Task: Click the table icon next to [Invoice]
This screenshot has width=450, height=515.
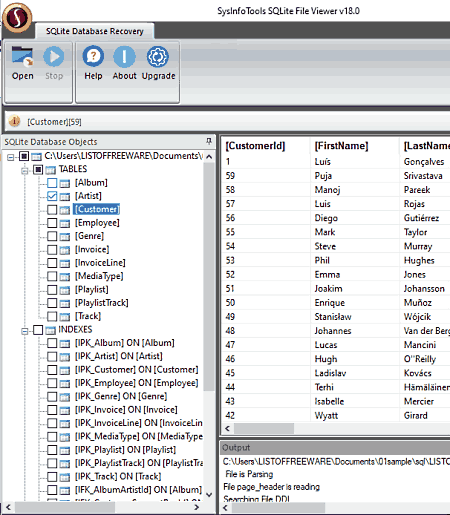Action: pos(65,250)
